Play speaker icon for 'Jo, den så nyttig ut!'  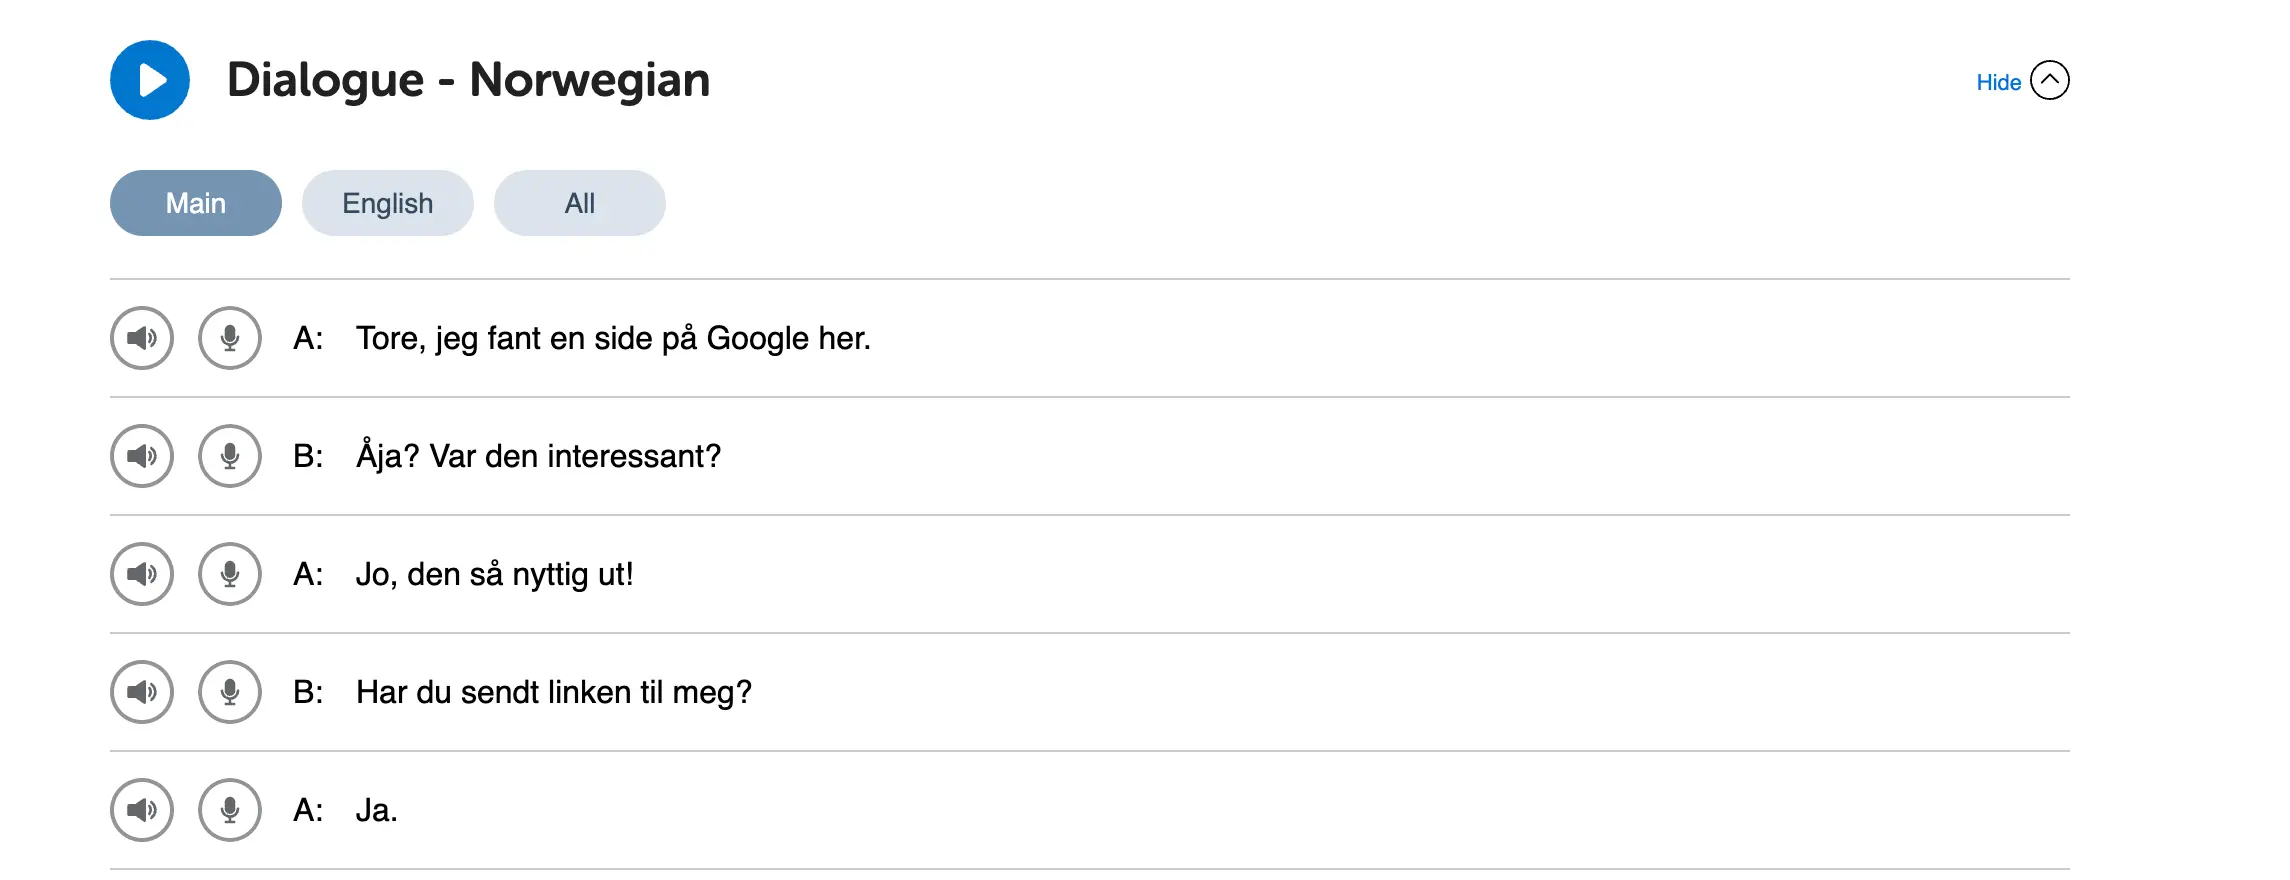(x=142, y=574)
